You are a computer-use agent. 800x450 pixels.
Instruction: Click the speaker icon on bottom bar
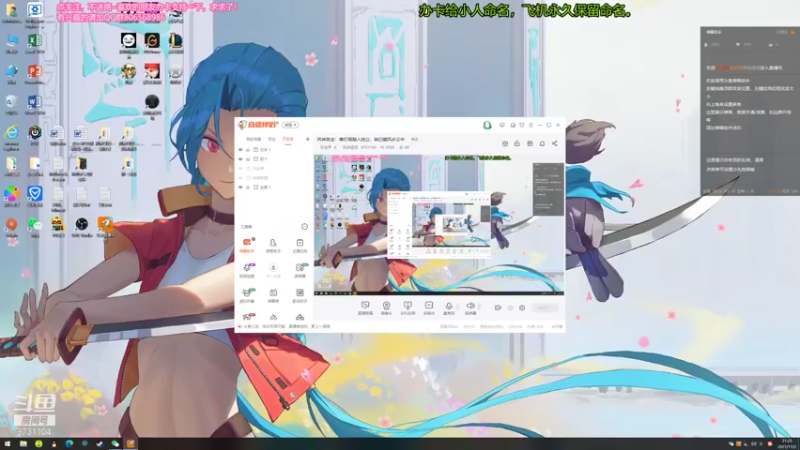tap(470, 306)
